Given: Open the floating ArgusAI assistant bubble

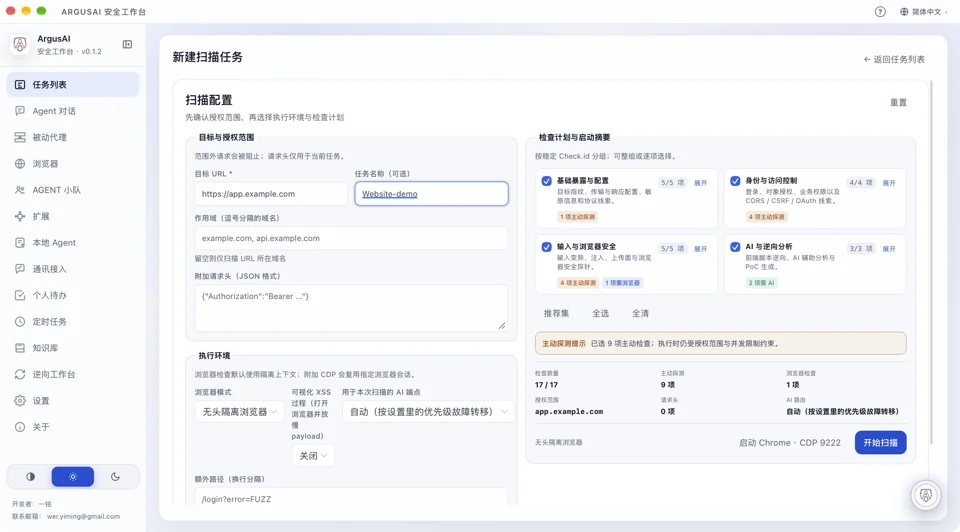Looking at the screenshot, I should click(925, 495).
